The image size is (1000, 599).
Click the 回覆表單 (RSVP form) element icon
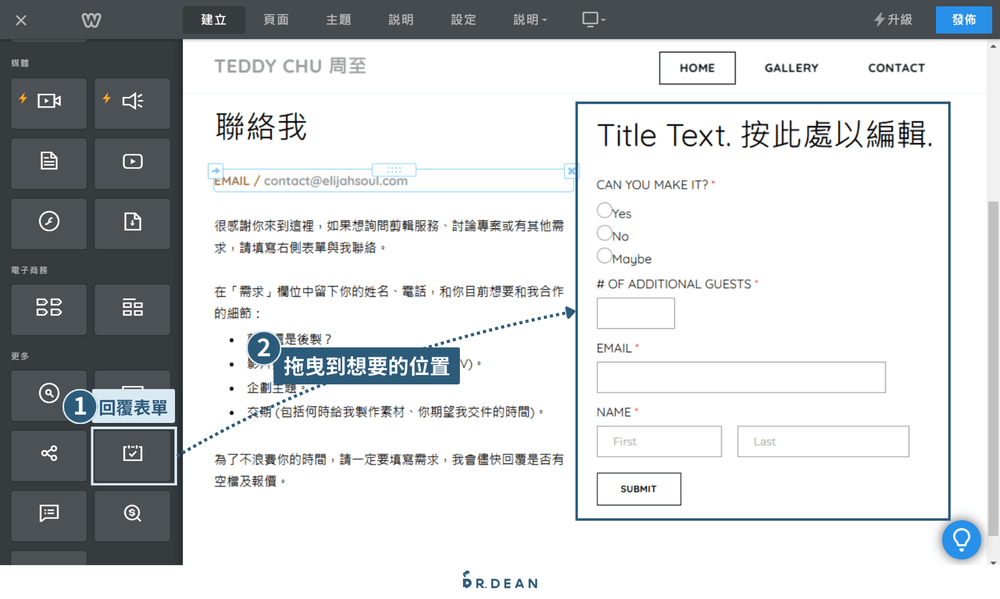133,455
